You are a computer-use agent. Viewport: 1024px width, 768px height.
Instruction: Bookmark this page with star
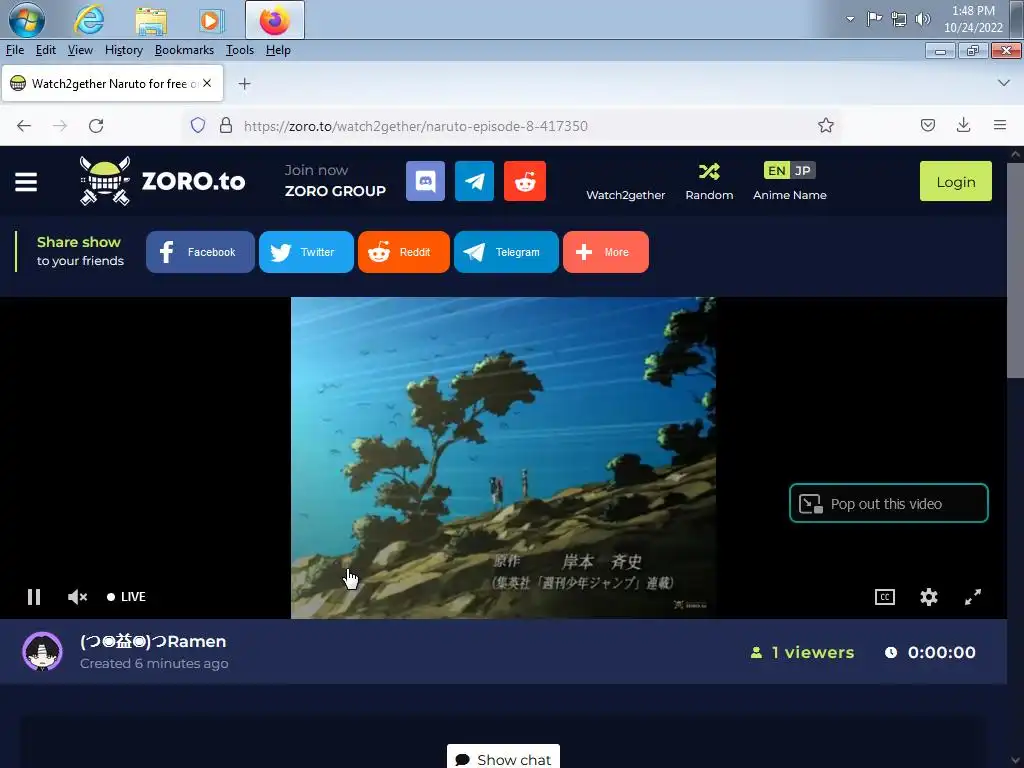pos(825,125)
